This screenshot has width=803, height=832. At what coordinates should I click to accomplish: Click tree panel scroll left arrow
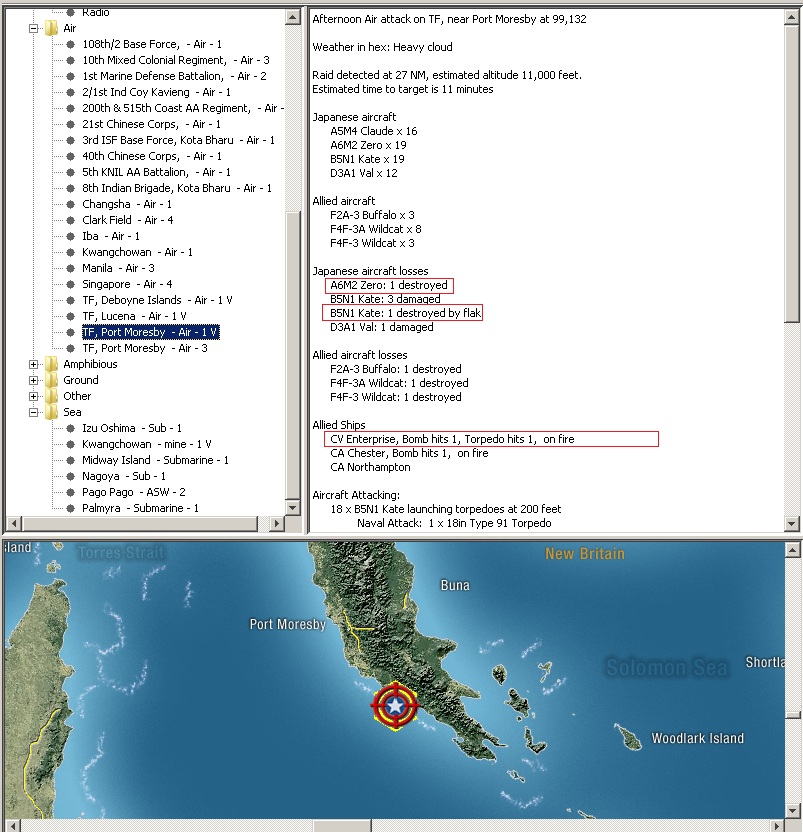(x=14, y=524)
